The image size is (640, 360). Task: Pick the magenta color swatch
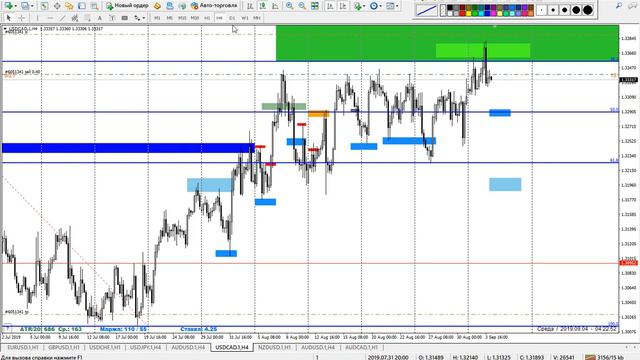tap(493, 13)
